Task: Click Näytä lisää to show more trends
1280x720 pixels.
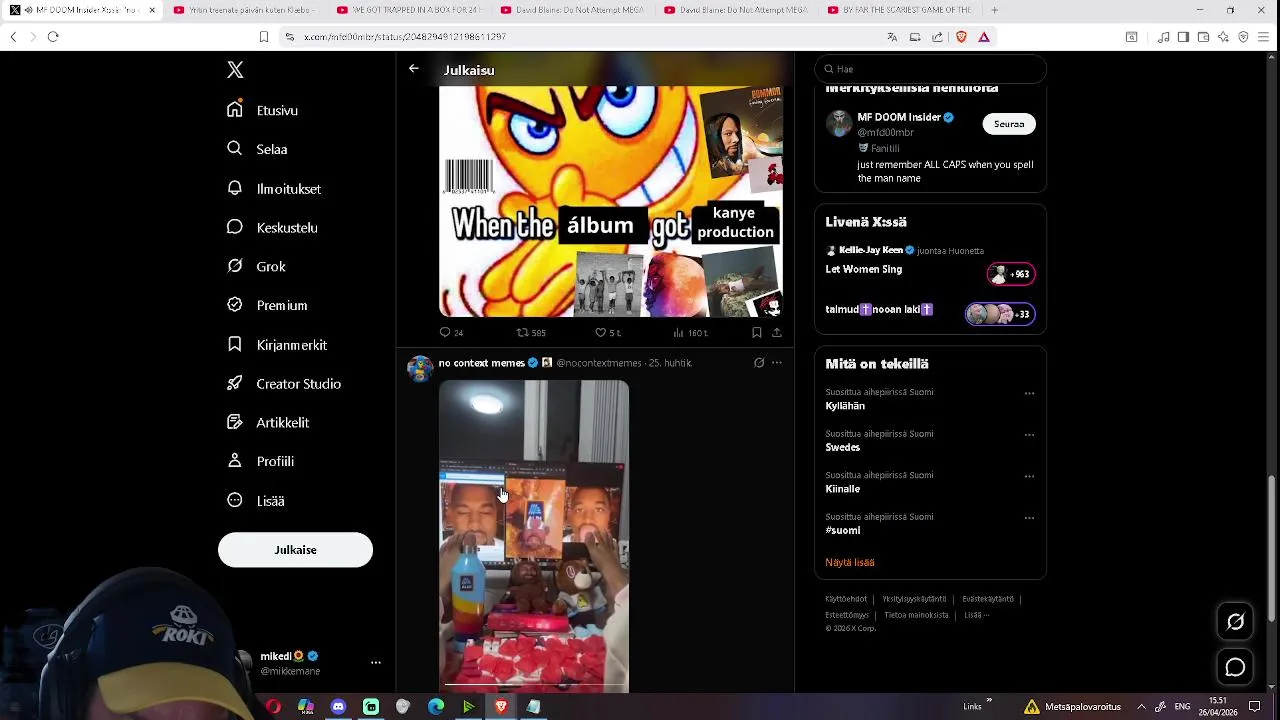Action: pos(850,562)
